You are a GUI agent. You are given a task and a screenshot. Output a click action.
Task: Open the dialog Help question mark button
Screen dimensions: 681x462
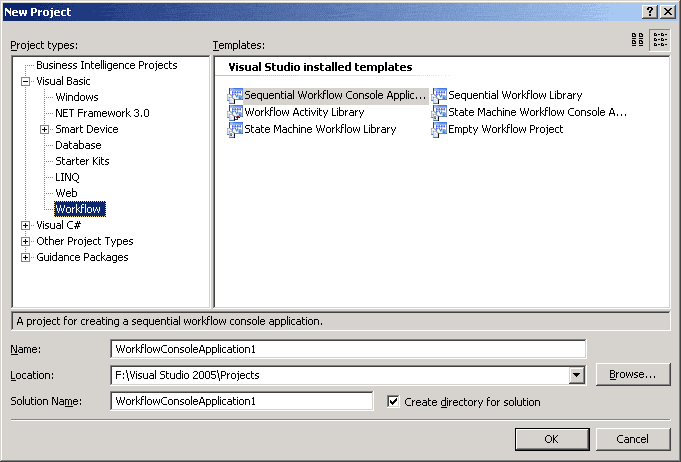649,10
